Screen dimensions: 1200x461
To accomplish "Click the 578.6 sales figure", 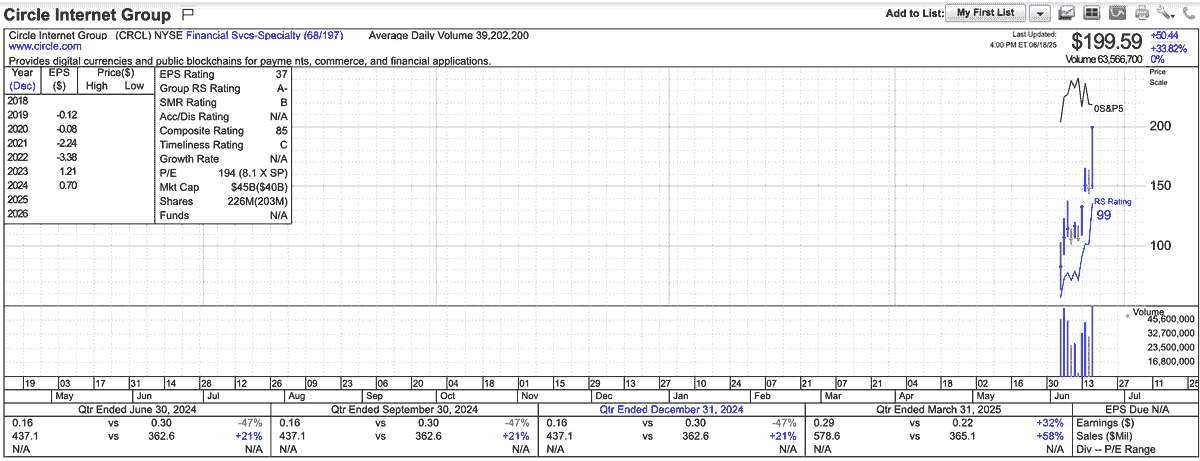I will [826, 436].
